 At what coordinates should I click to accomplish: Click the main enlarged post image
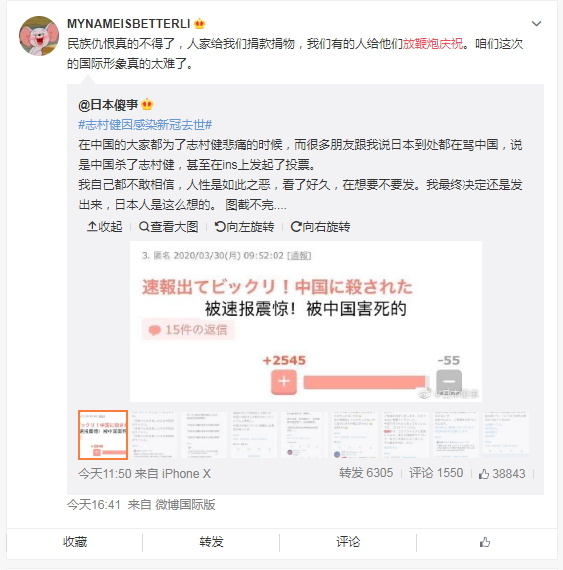306,321
